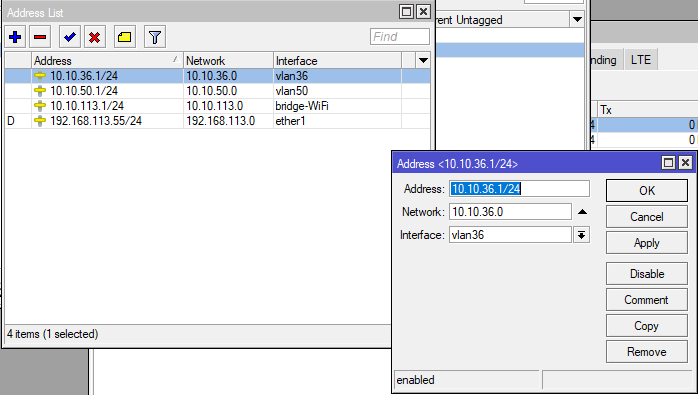The width and height of the screenshot is (698, 395).
Task: Maximize the Address List window
Action: point(406,12)
